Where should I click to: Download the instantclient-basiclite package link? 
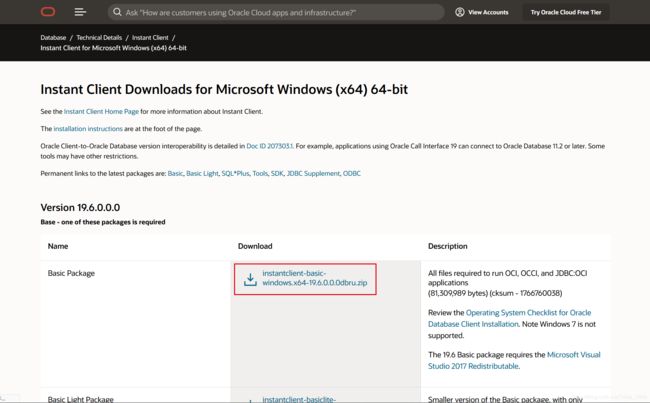pos(299,399)
